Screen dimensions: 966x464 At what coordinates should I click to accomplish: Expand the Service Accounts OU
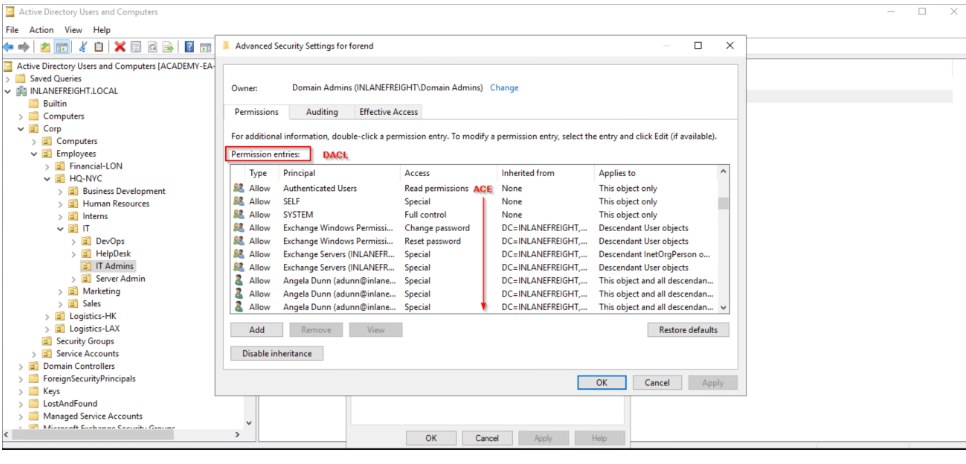click(x=34, y=354)
